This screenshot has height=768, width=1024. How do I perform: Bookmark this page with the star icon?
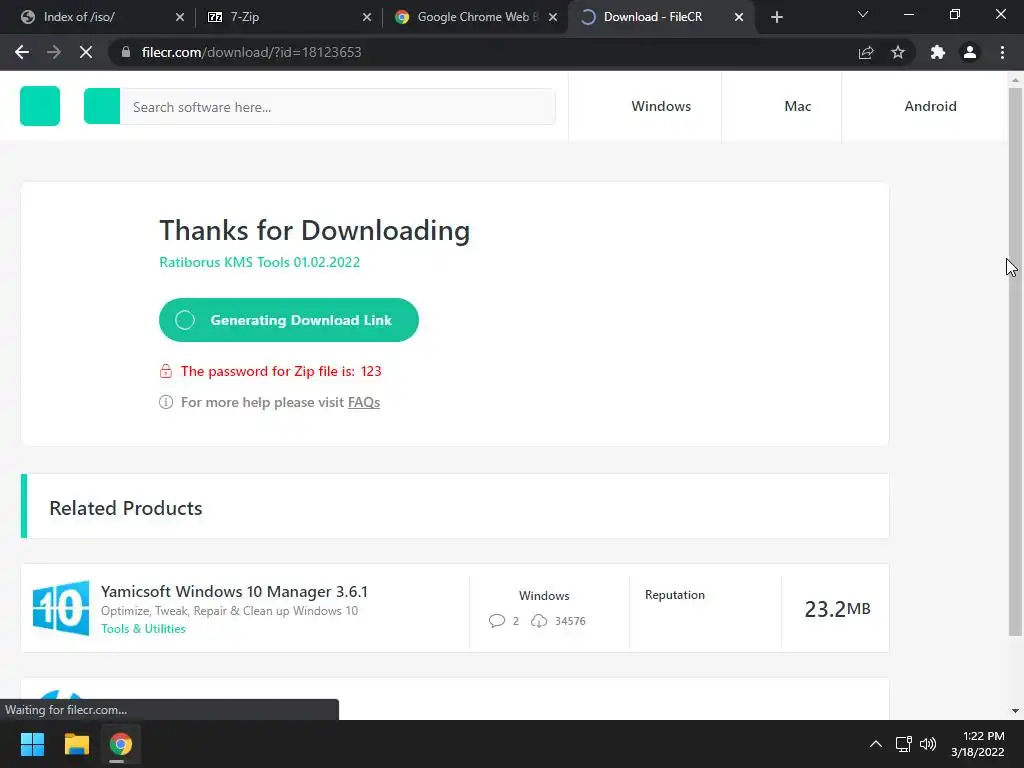click(898, 52)
